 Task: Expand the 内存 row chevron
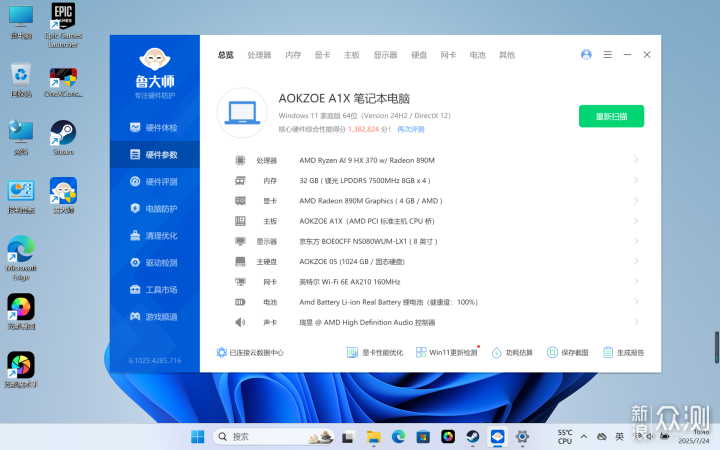click(x=636, y=180)
